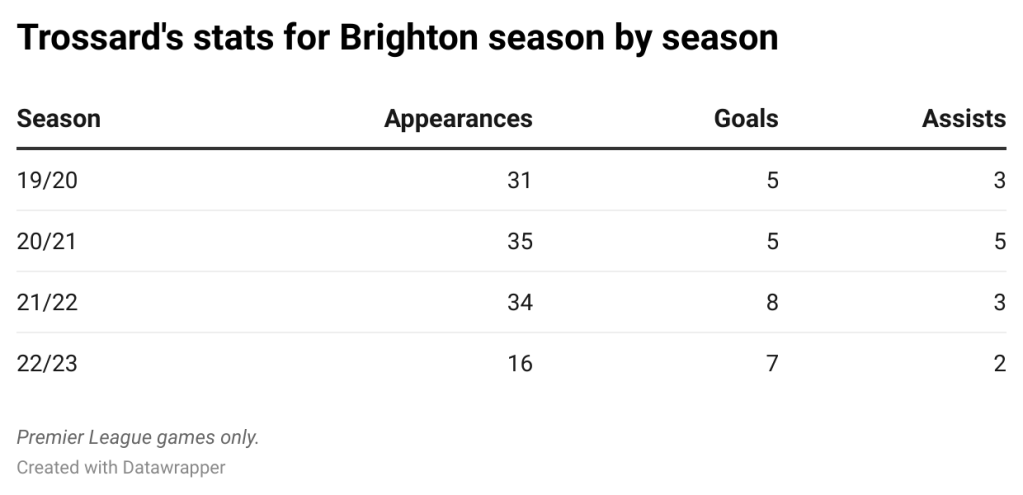Select the 5 goals cell for 19/20
The width and height of the screenshot is (1023, 495).
tap(771, 180)
